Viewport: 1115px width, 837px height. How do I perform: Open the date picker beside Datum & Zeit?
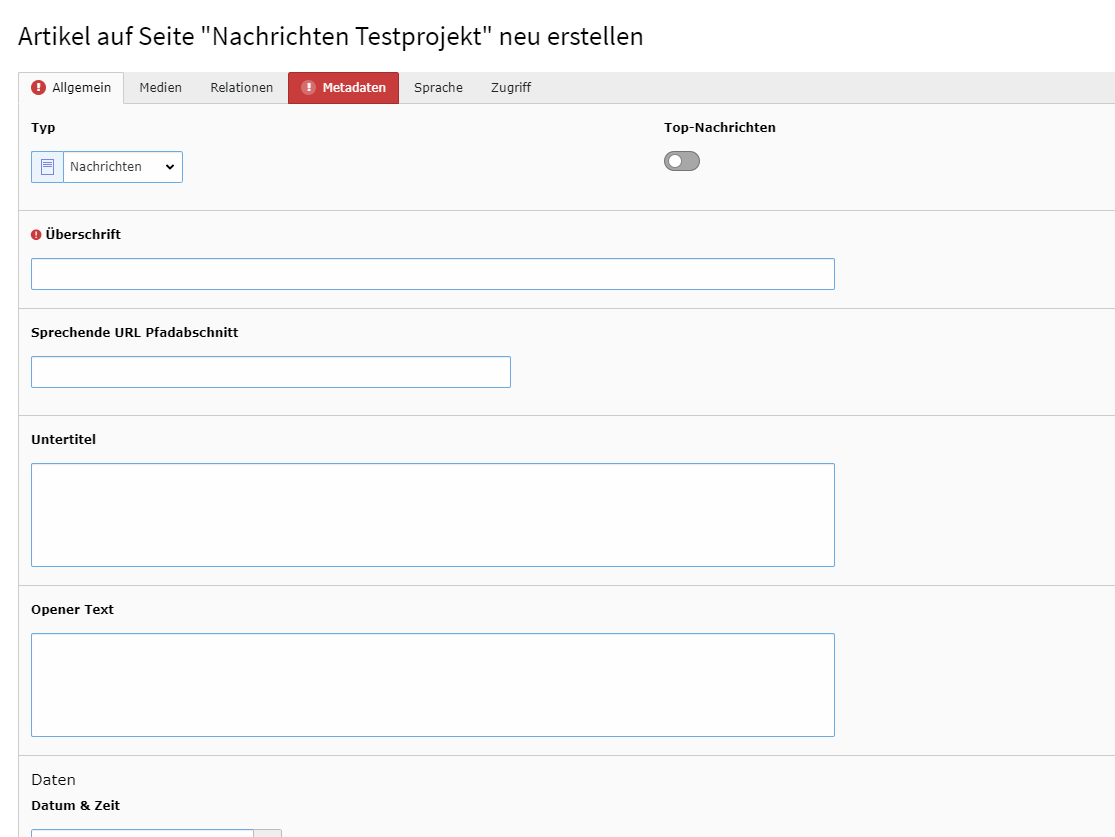pyautogui.click(x=268, y=833)
